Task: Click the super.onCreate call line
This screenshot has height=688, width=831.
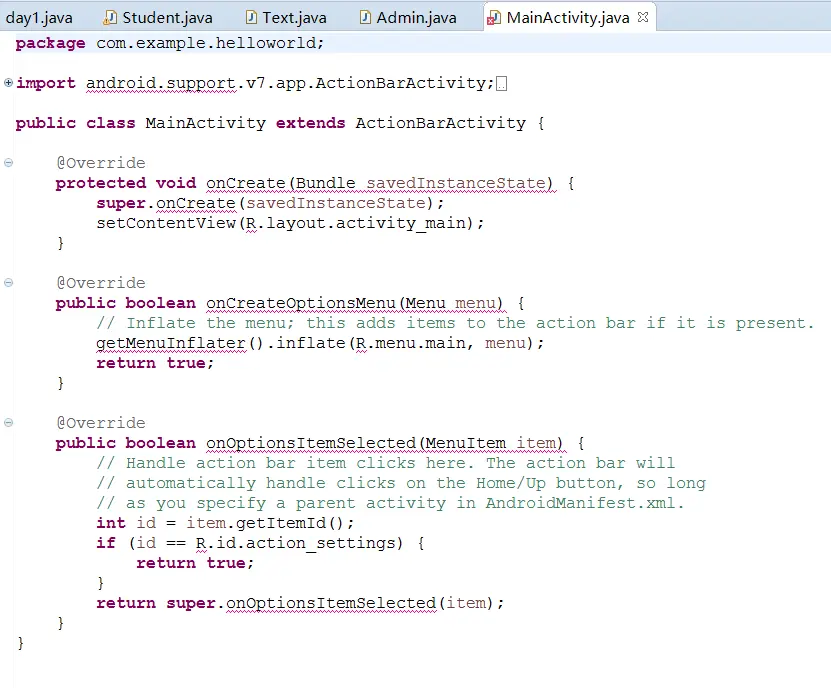Action: pos(270,203)
